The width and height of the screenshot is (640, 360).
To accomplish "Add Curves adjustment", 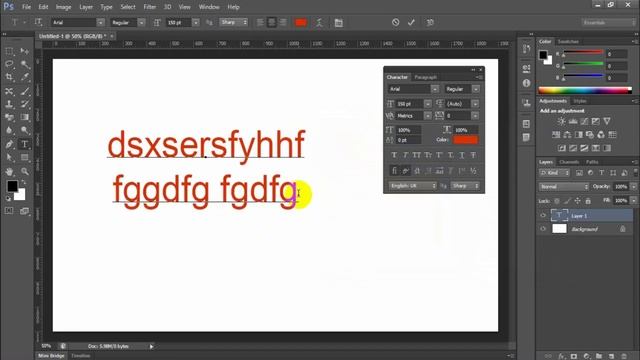I will (584, 121).
